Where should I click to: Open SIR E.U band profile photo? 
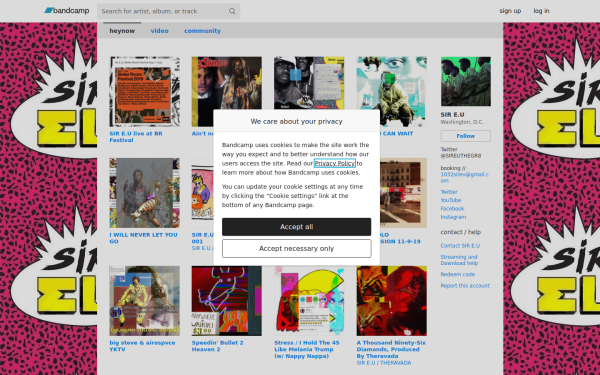466,82
